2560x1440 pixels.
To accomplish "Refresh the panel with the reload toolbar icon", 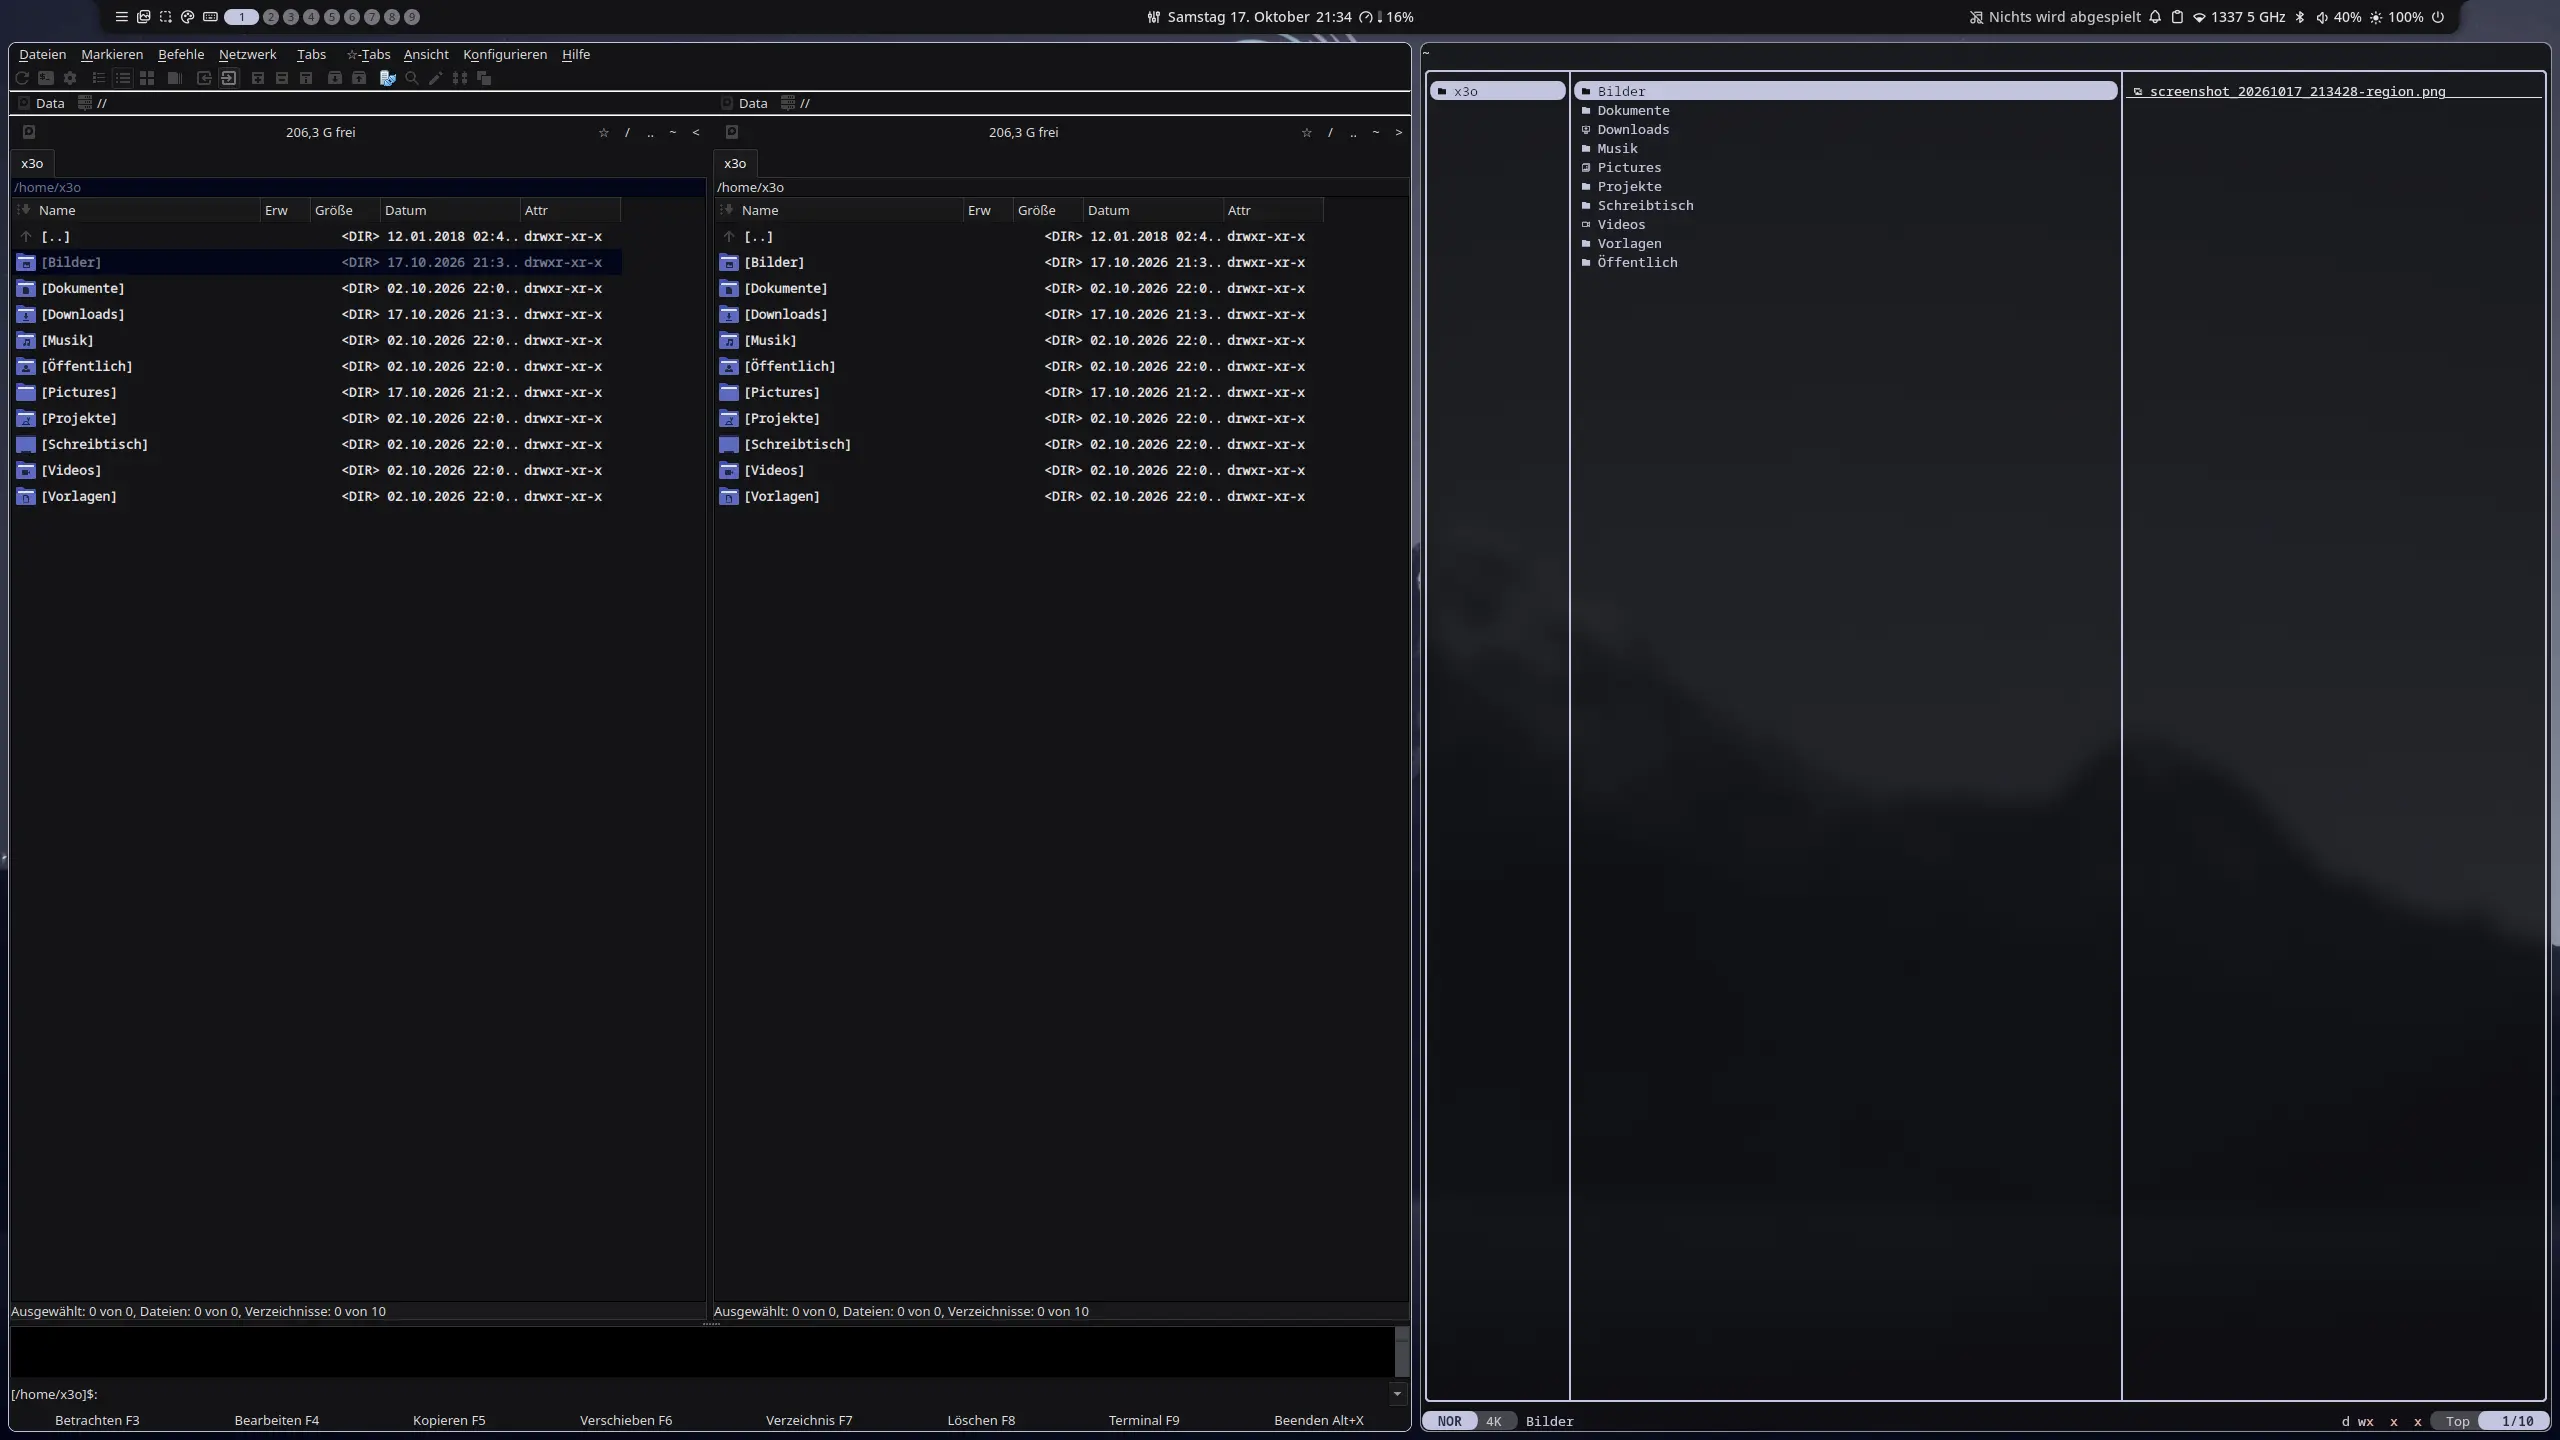I will click(22, 78).
